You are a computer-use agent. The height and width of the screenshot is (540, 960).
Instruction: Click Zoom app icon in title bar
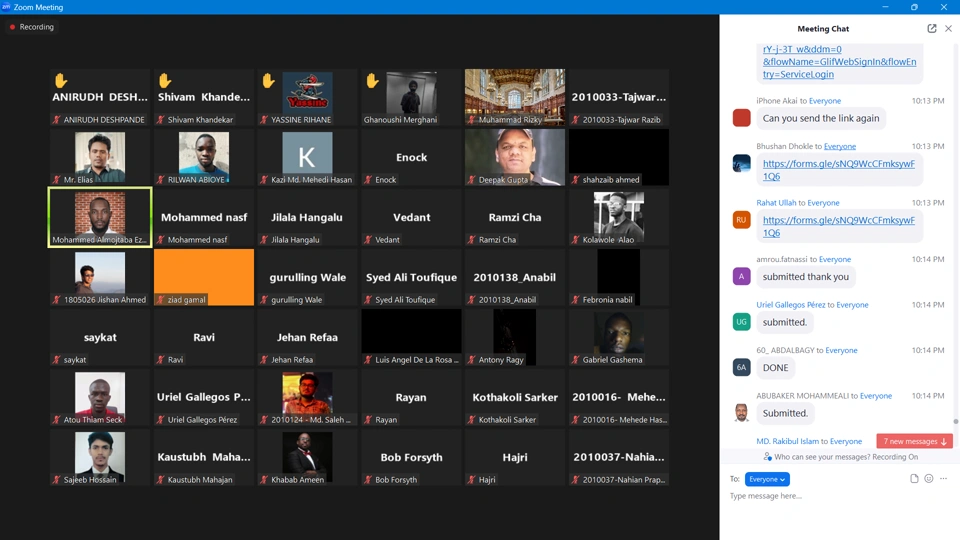[x=6, y=7]
